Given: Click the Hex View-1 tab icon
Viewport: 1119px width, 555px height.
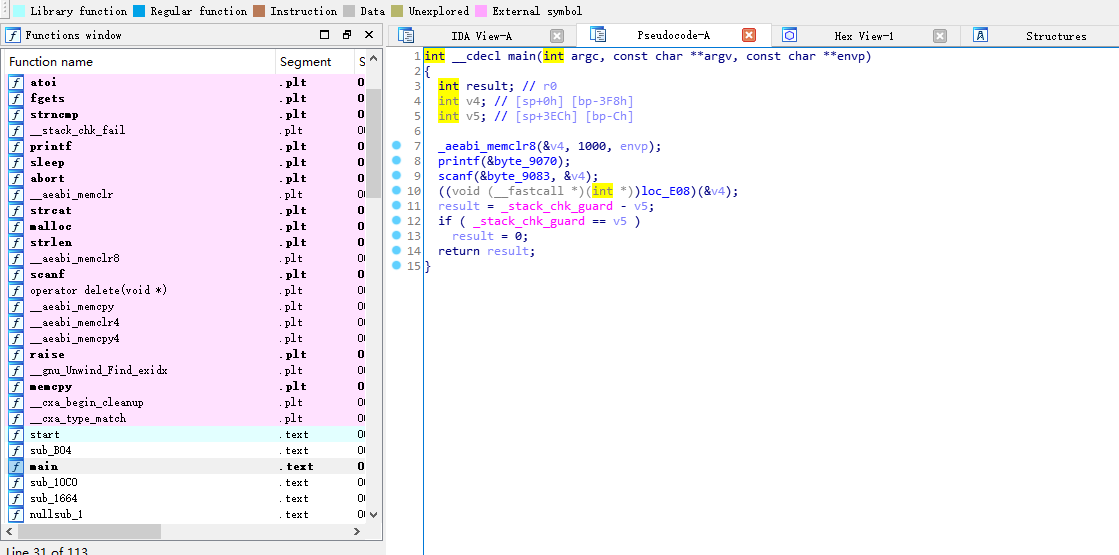Looking at the screenshot, I should pos(789,36).
